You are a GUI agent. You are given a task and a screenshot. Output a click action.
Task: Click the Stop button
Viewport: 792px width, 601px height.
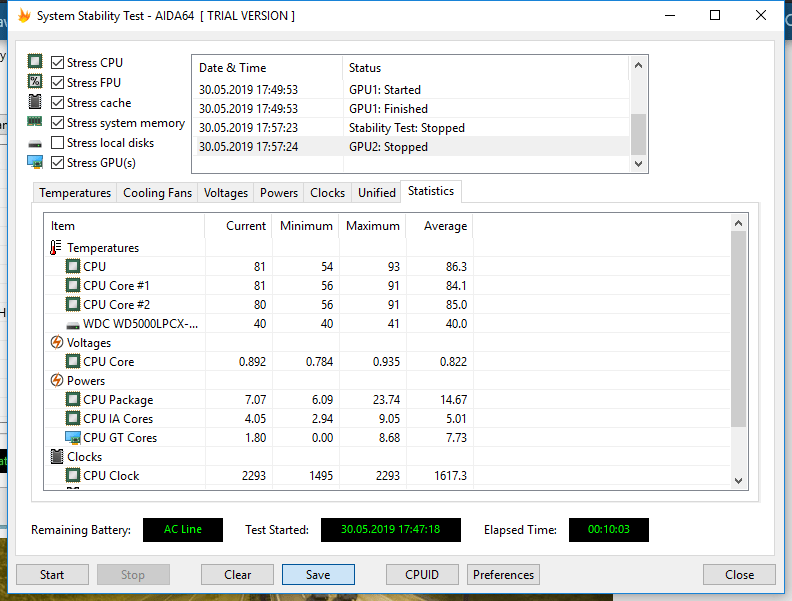[x=133, y=575]
